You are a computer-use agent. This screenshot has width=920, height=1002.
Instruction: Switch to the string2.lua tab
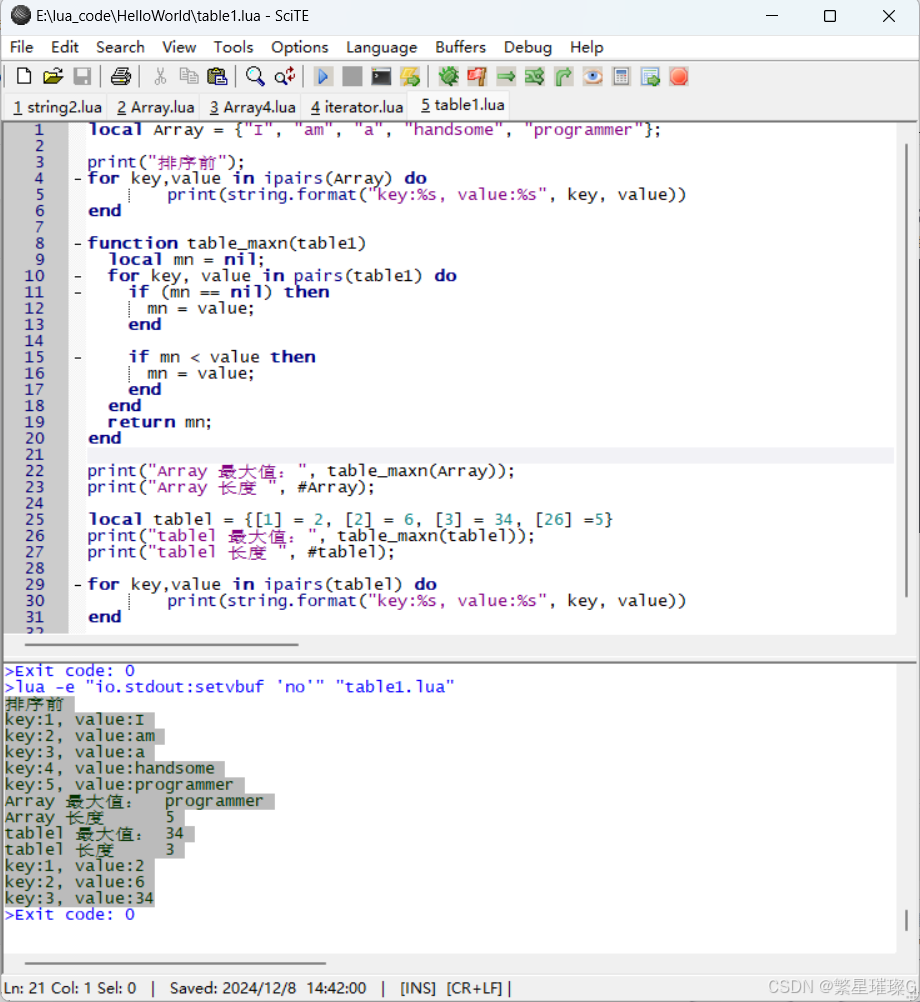point(57,107)
